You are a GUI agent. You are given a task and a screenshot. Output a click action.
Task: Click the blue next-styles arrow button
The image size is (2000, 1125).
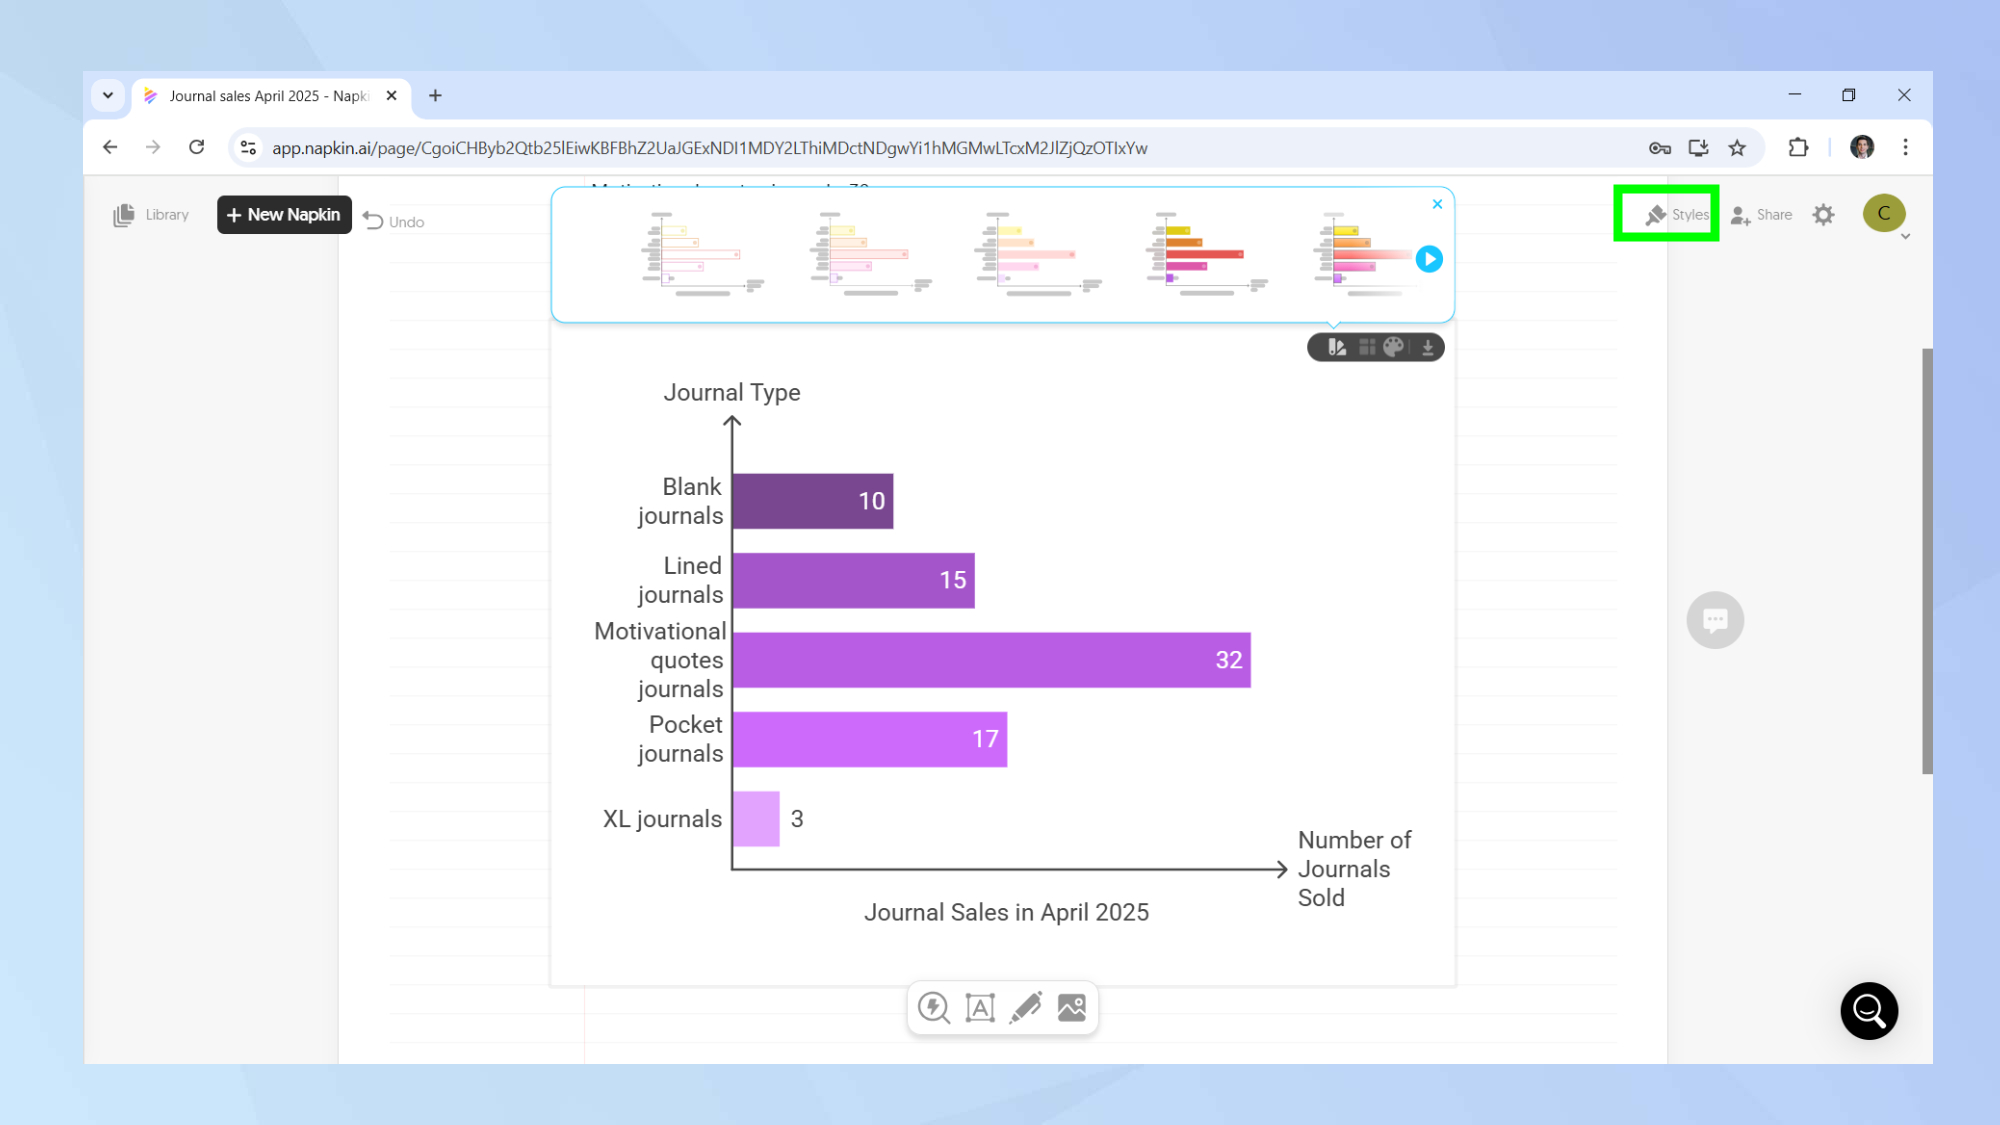point(1429,259)
